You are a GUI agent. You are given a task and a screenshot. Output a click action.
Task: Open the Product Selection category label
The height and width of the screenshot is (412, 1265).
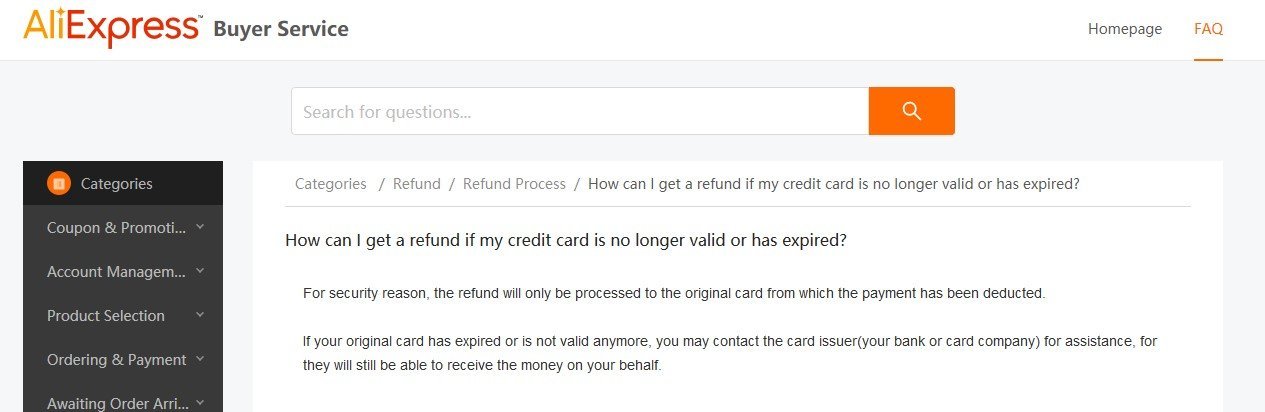[x=106, y=316]
